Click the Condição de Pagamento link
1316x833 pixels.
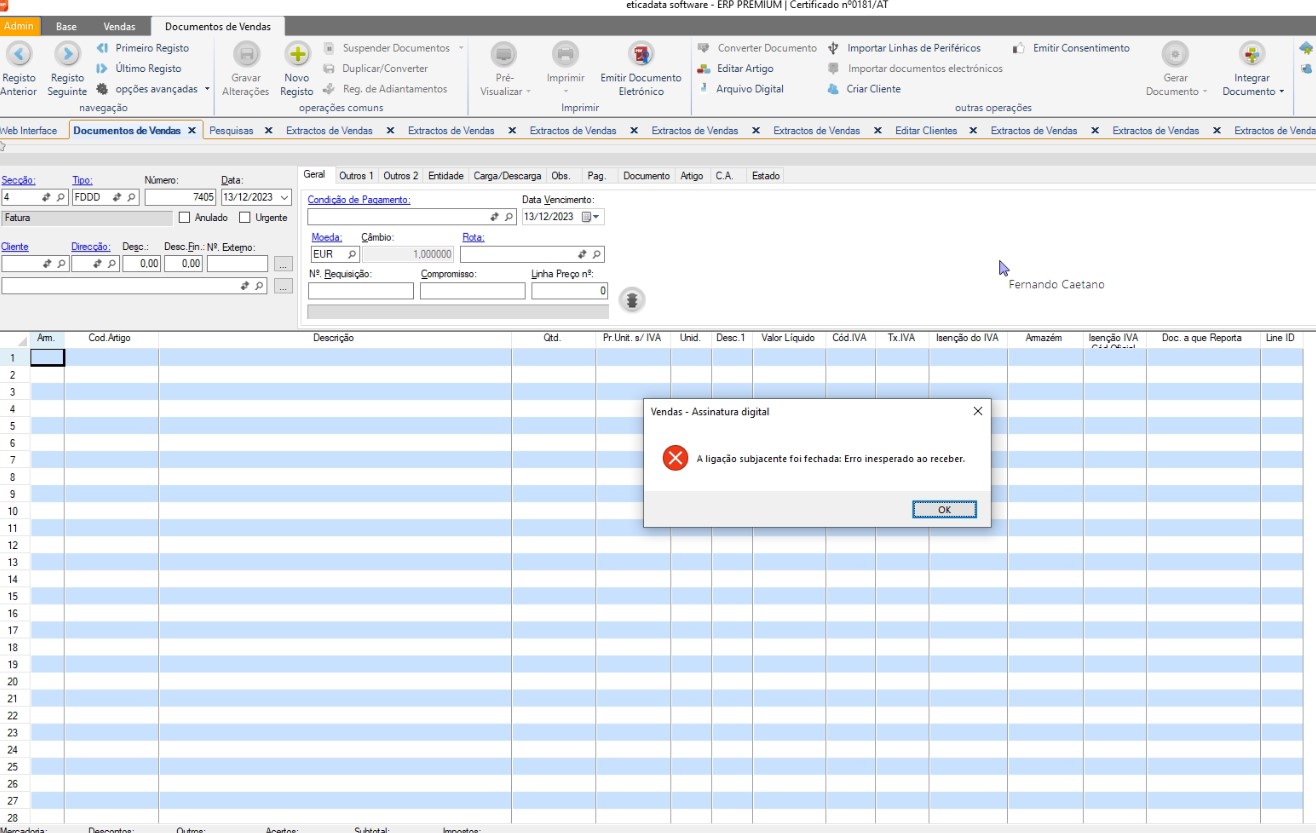pos(358,200)
